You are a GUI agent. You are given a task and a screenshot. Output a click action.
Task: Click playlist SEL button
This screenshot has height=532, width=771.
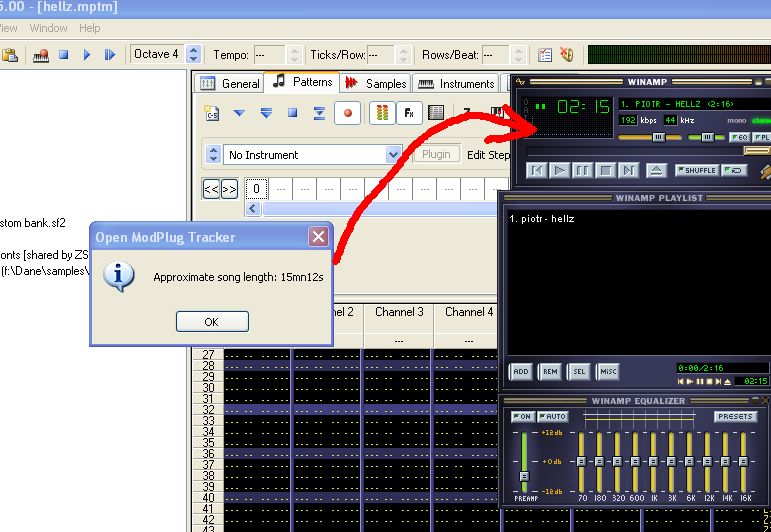(579, 372)
